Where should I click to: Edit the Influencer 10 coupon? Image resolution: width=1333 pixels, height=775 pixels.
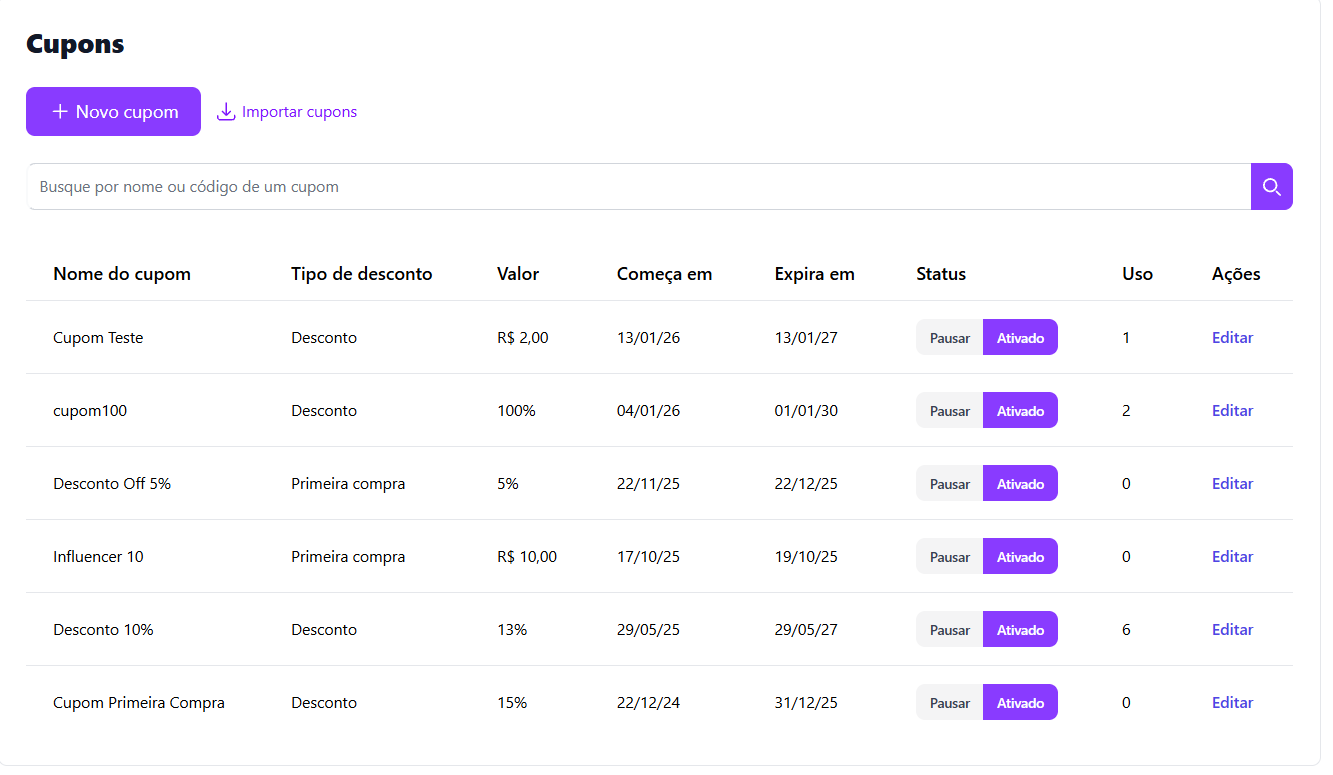pyautogui.click(x=1232, y=557)
